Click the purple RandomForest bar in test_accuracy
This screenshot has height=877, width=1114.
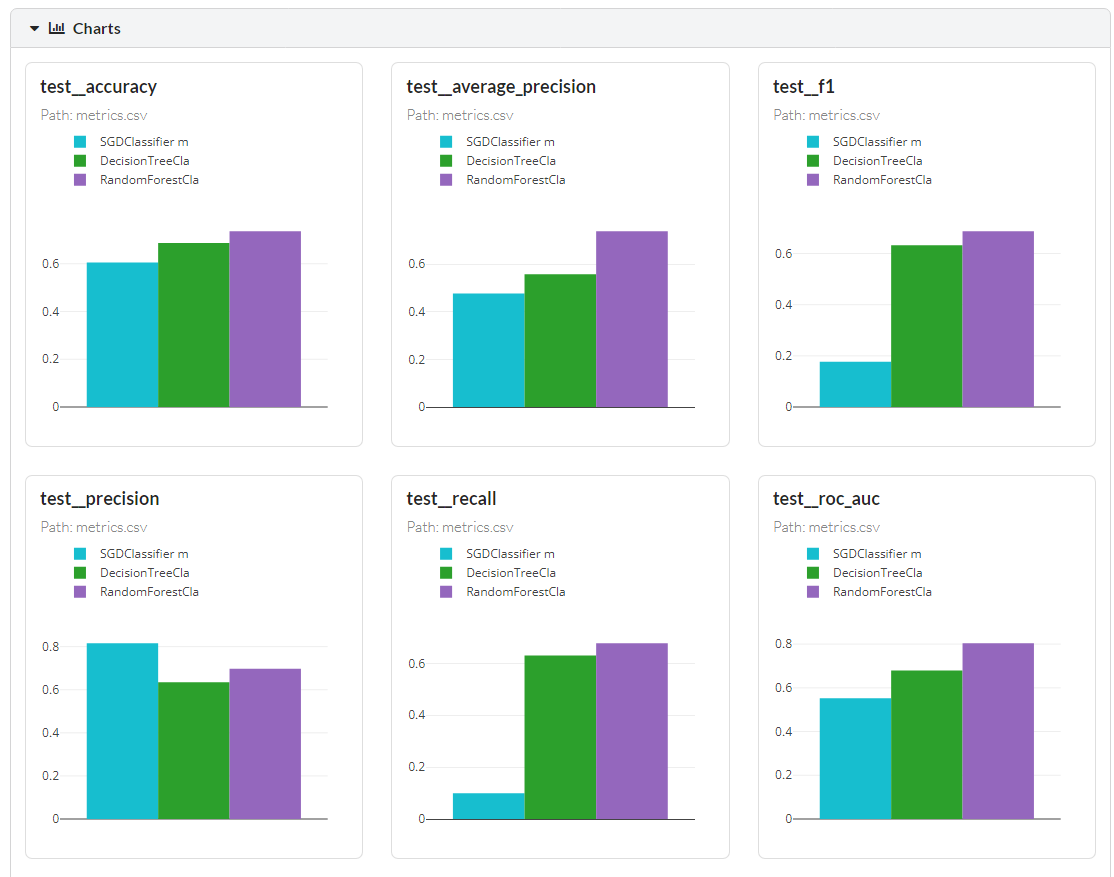pyautogui.click(x=265, y=319)
